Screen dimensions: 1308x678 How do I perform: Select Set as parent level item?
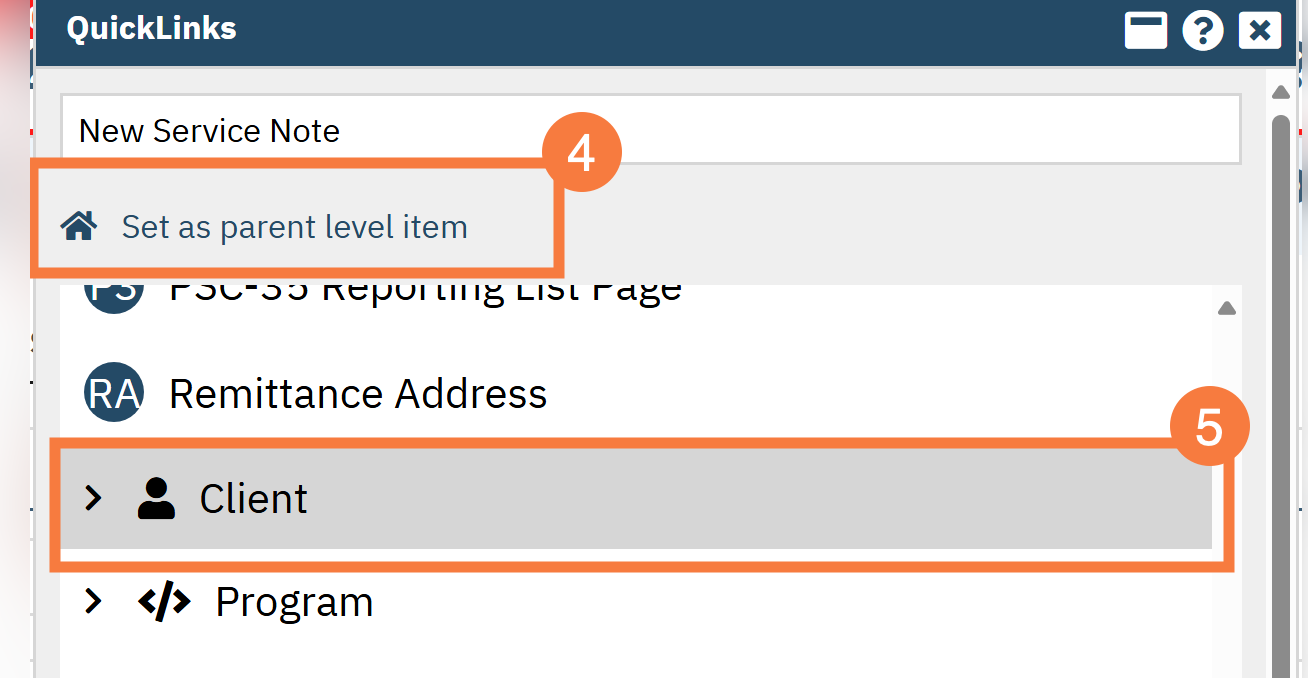tap(294, 226)
